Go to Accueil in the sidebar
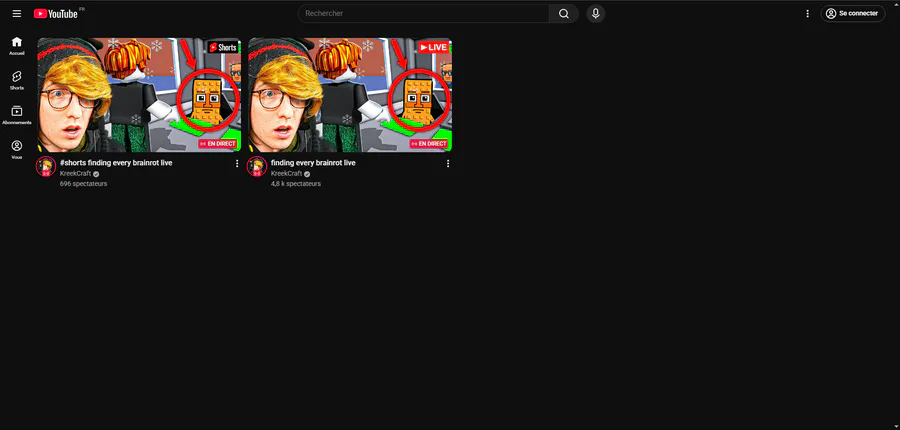The width and height of the screenshot is (900, 430). pos(17,46)
